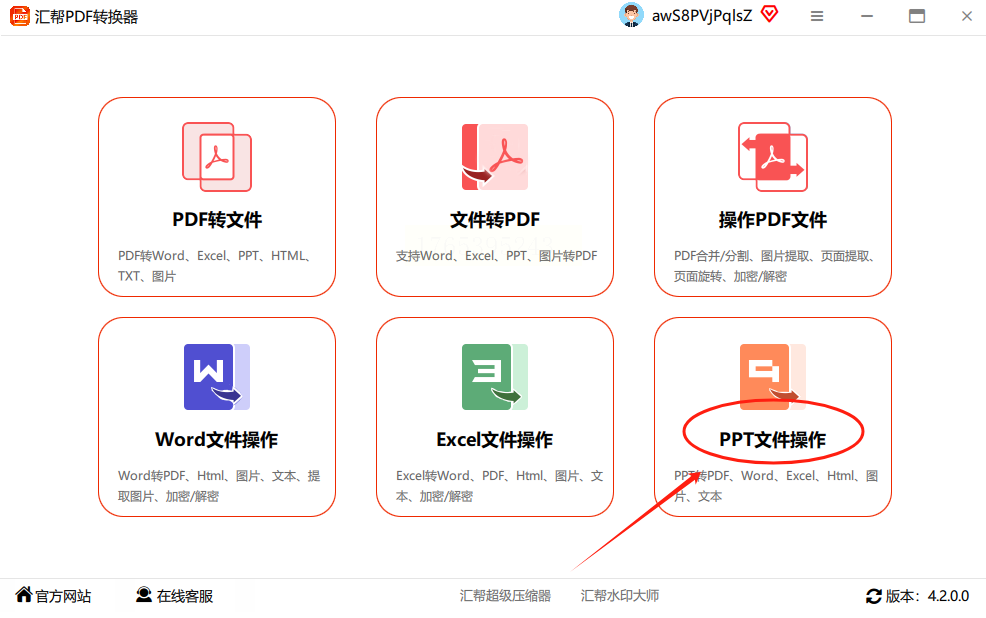Click the 文件转PDF title
Viewport: 986px width, 618px height.
point(495,220)
